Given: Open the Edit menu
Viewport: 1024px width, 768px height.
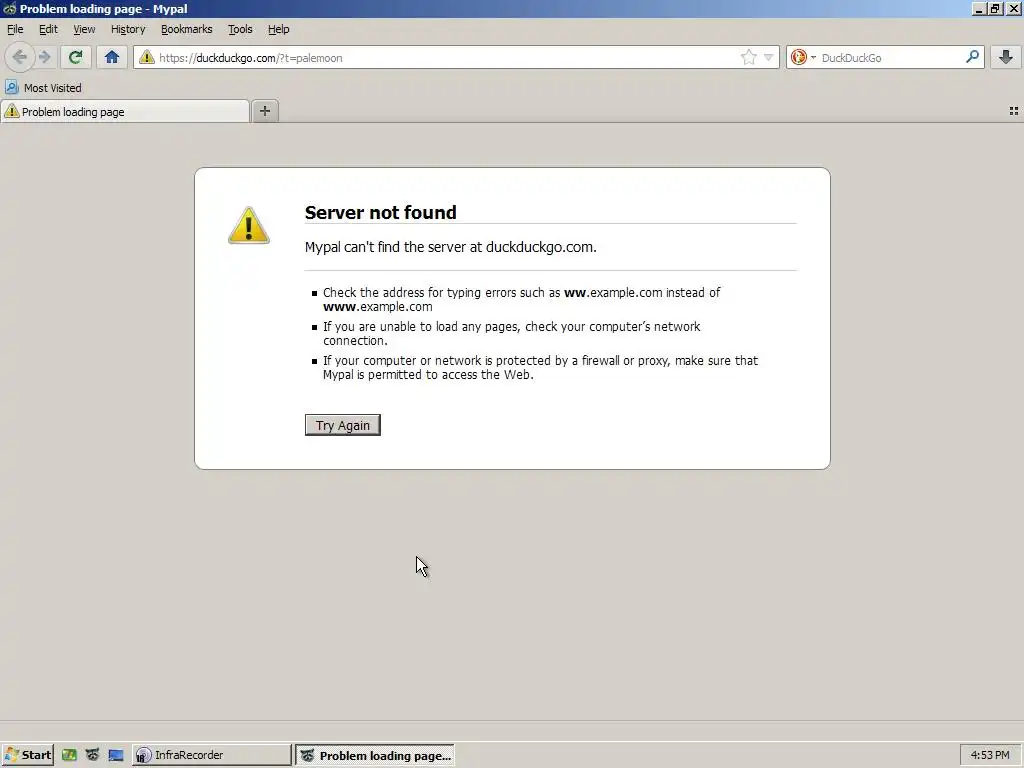Looking at the screenshot, I should pos(48,29).
